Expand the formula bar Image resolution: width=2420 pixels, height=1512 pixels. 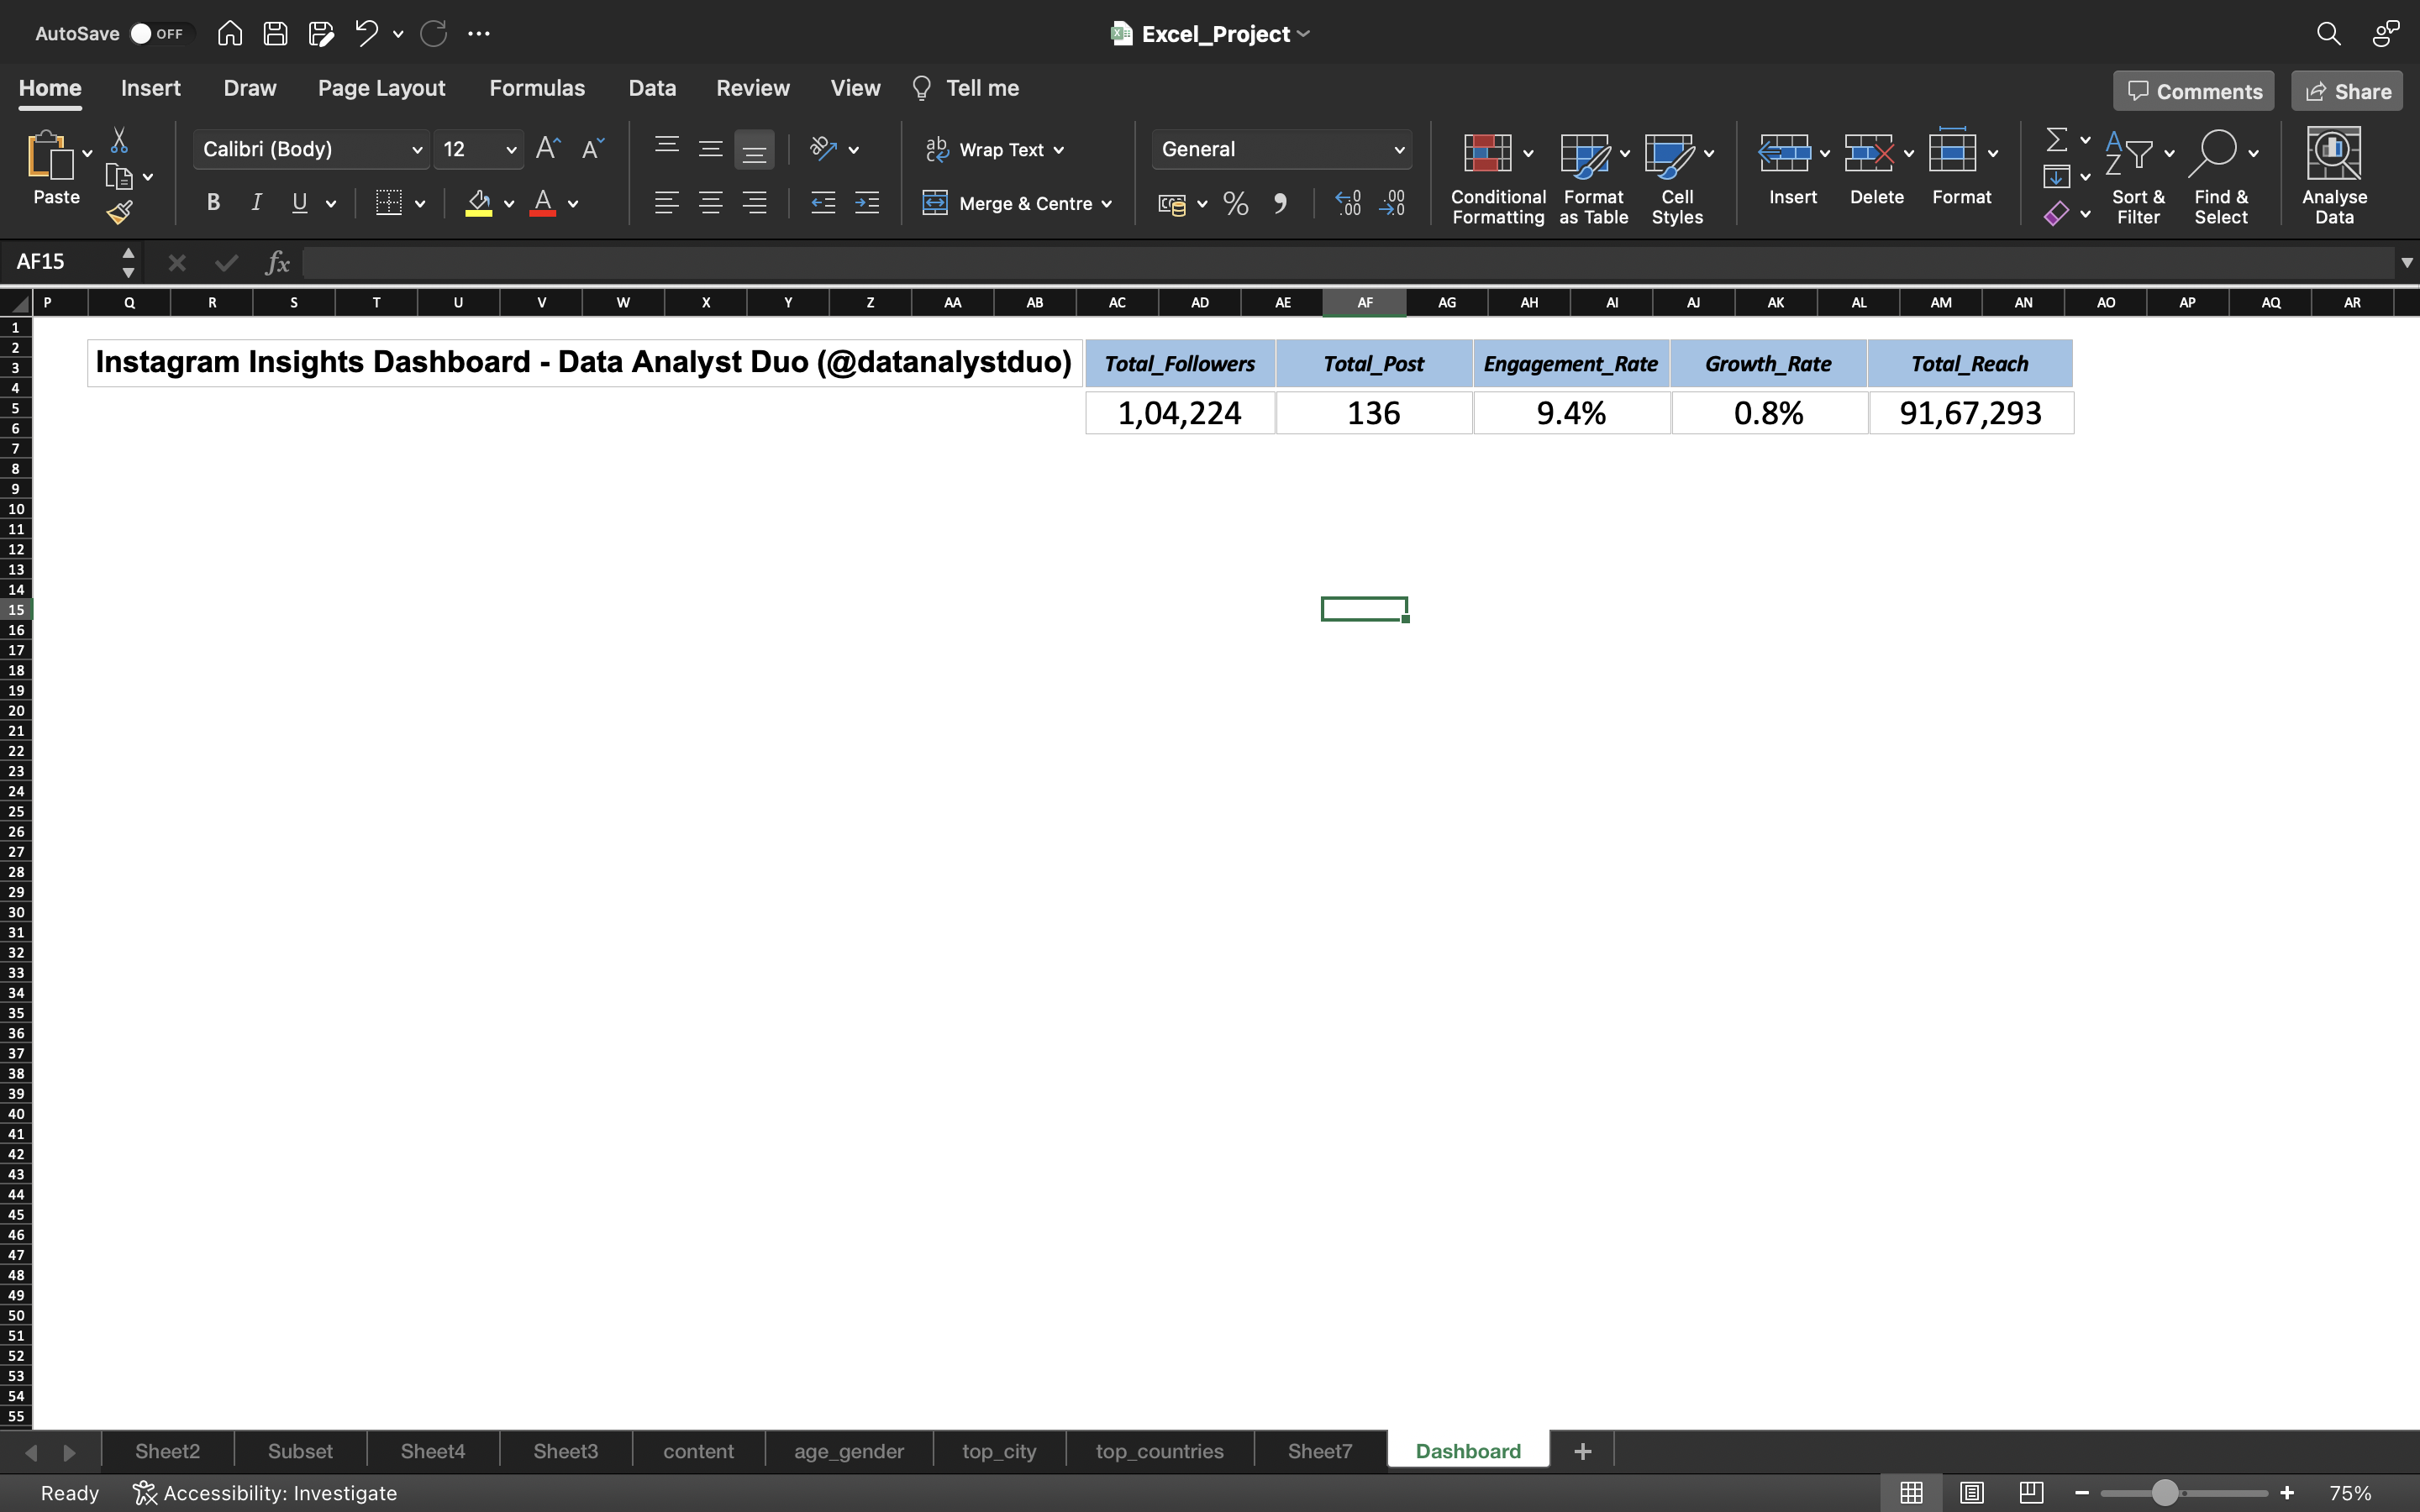[x=2407, y=263]
